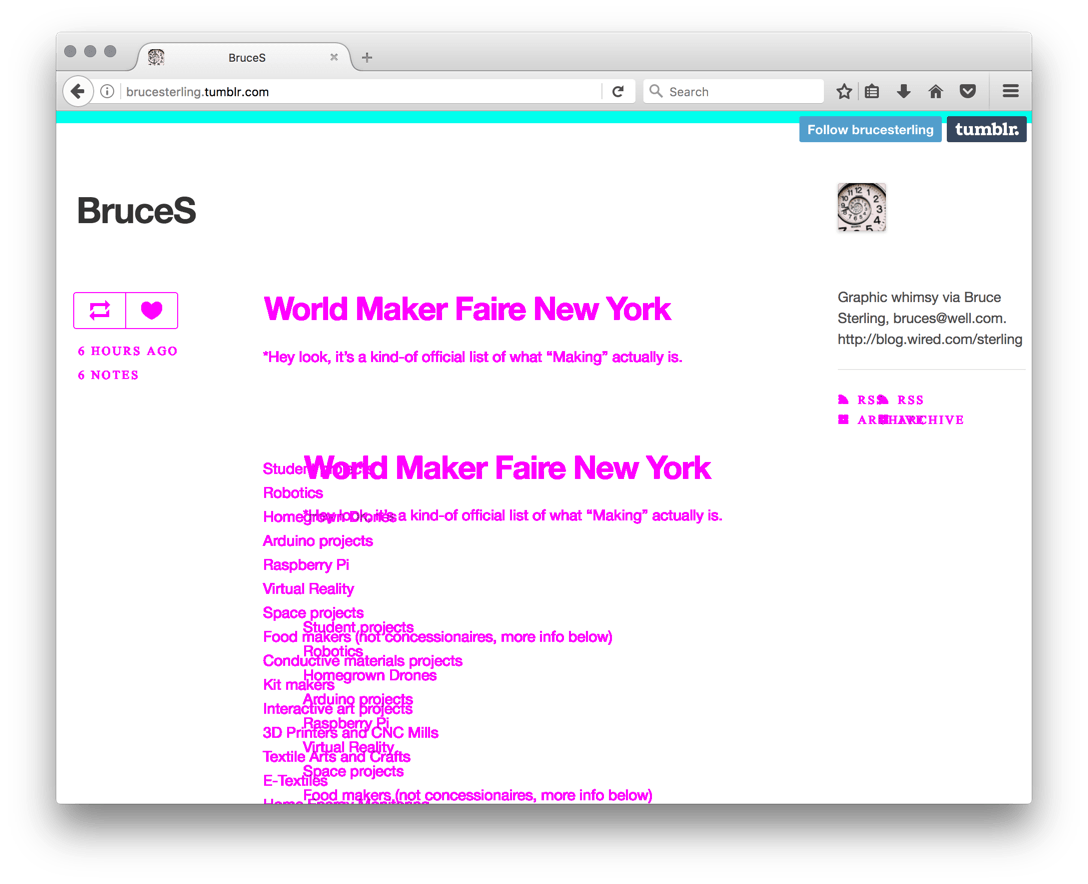The height and width of the screenshot is (884, 1088).
Task: Click Follow brucesterling button
Action: tap(870, 130)
